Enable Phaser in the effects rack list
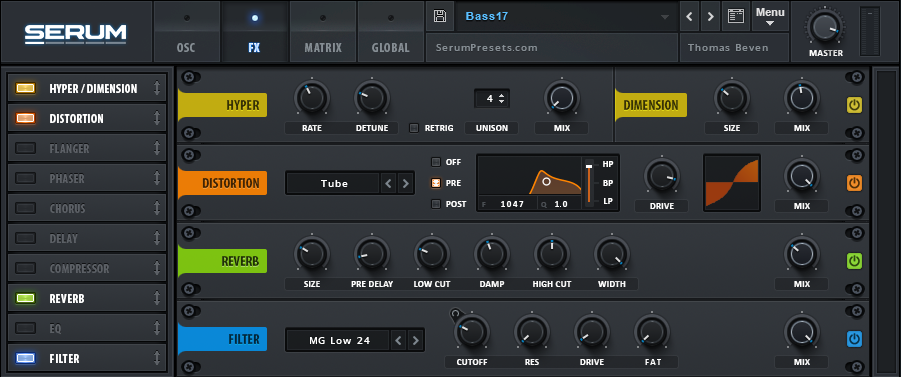This screenshot has width=901, height=377. point(25,178)
